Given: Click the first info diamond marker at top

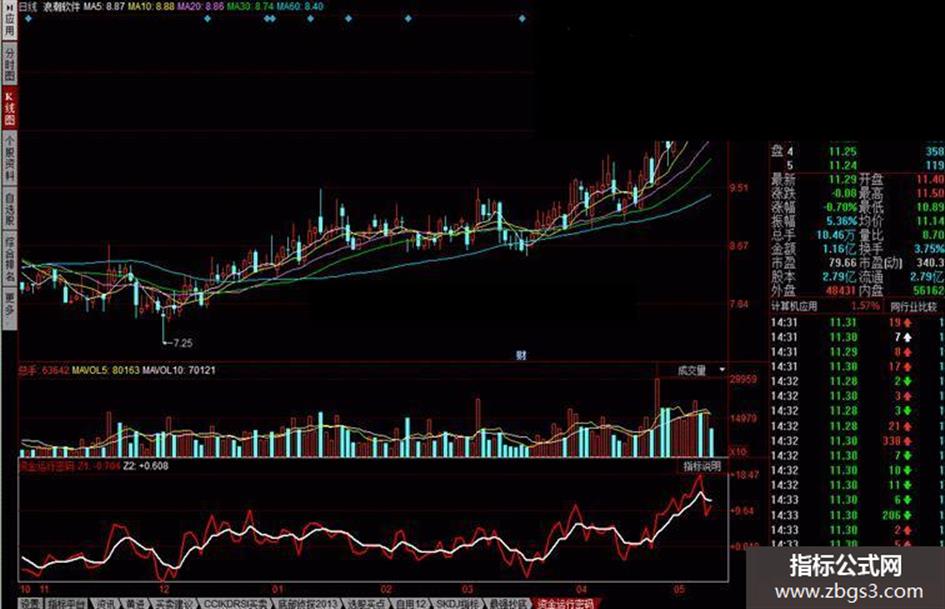Looking at the screenshot, I should click(29, 19).
